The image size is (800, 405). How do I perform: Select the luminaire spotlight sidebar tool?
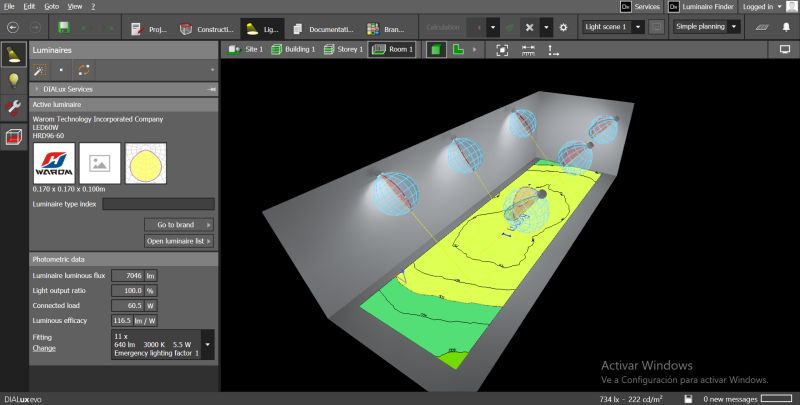(x=14, y=54)
